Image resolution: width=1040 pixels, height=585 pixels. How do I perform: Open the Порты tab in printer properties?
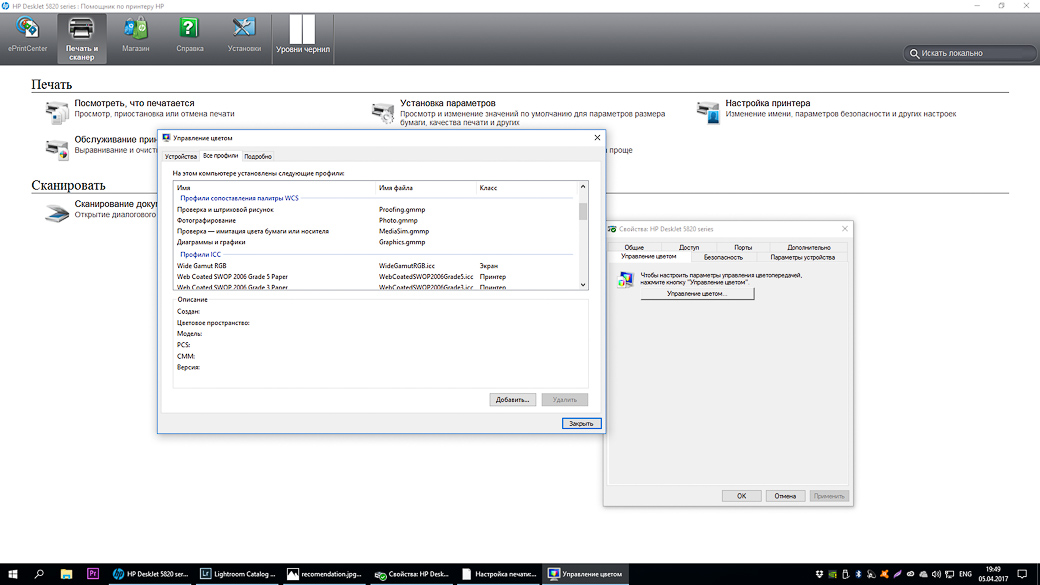tap(743, 247)
